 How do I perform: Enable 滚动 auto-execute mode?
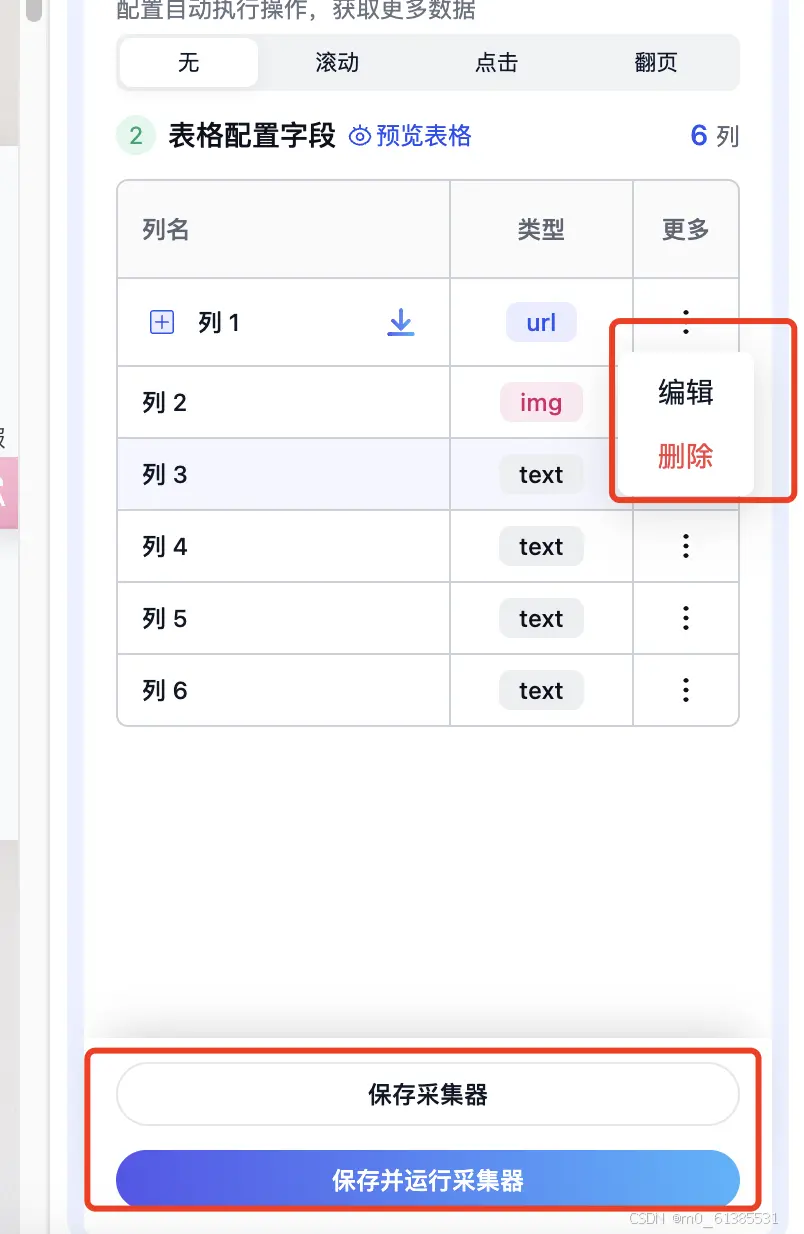pyautogui.click(x=336, y=62)
